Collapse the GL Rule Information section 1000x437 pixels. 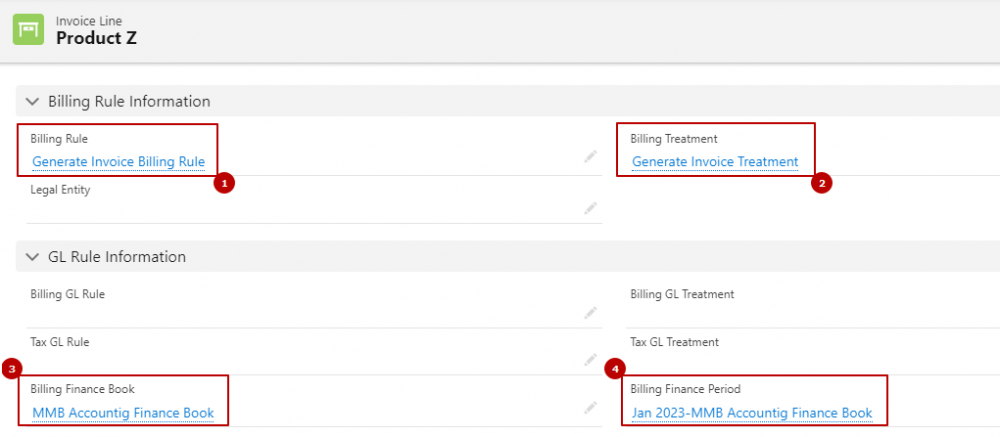pos(32,256)
